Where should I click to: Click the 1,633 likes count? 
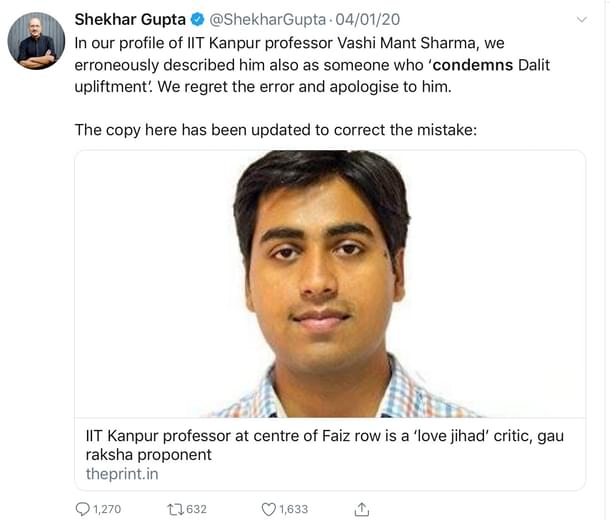(x=293, y=509)
